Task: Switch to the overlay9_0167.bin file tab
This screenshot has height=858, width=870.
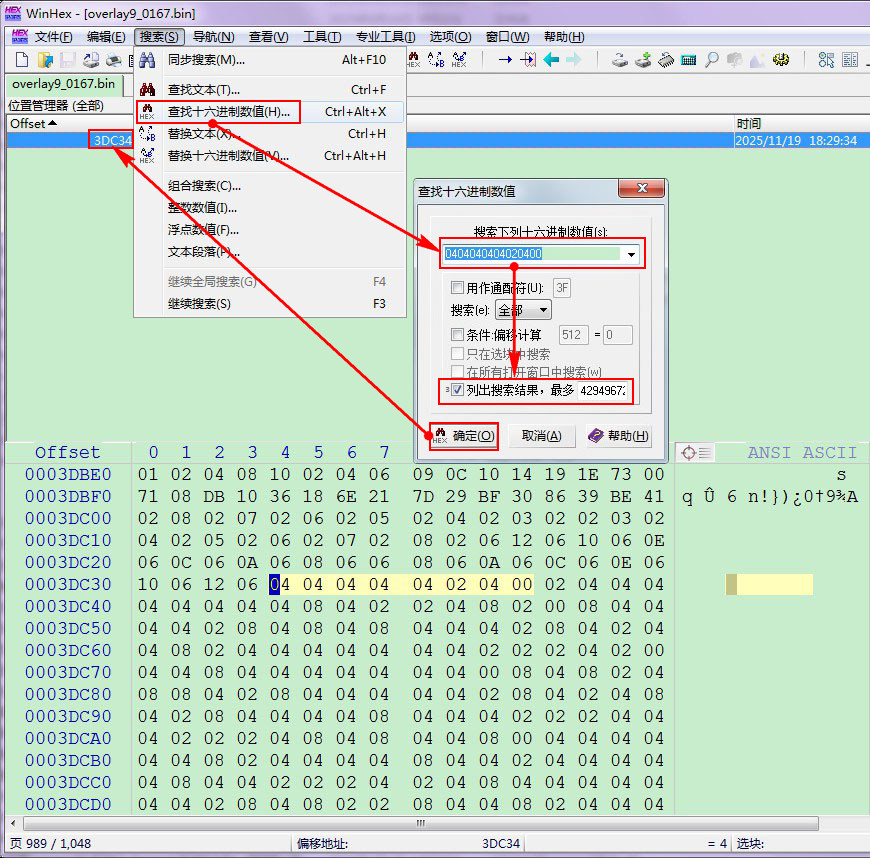Action: 64,83
